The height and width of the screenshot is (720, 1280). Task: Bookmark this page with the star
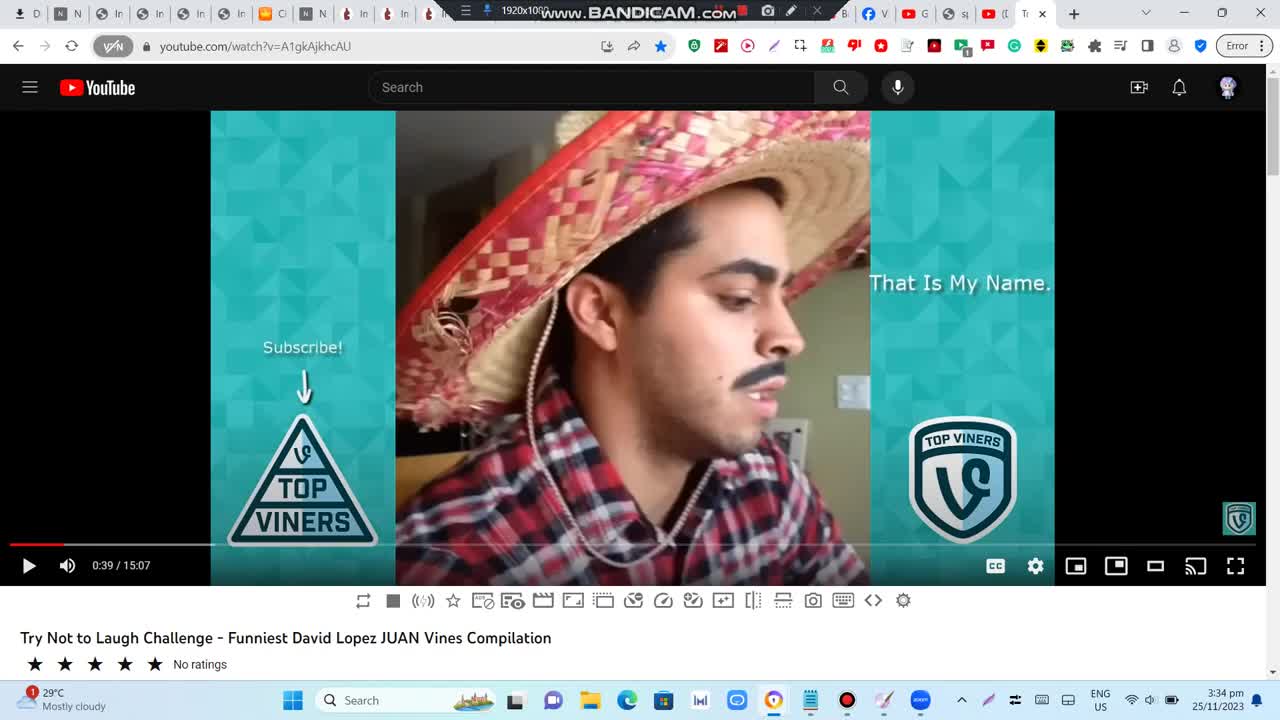(660, 46)
